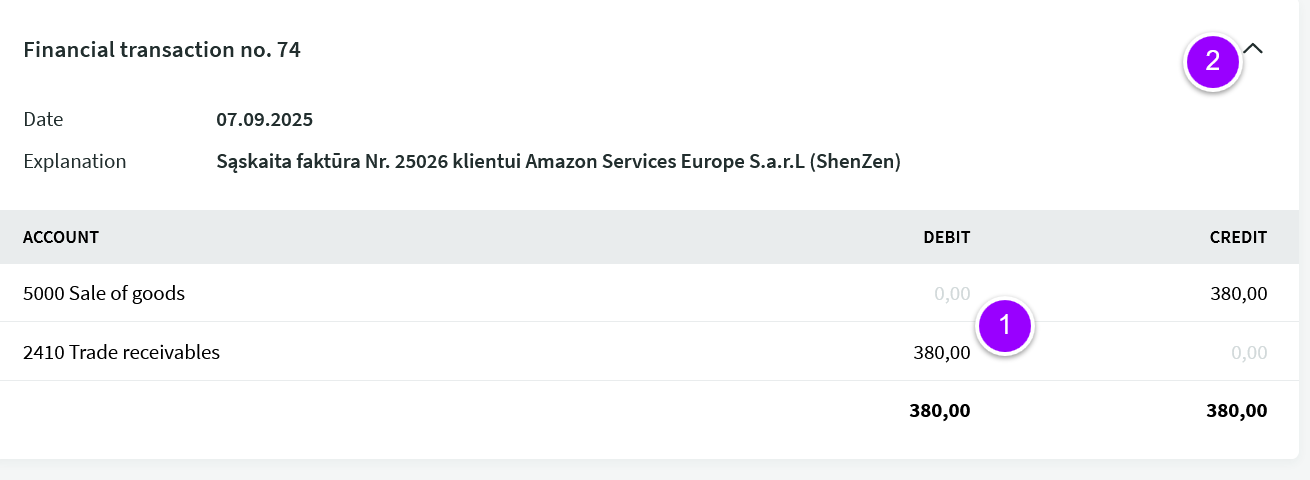This screenshot has height=480, width=1310.
Task: Click the bold total debit 380,00
Action: point(940,410)
